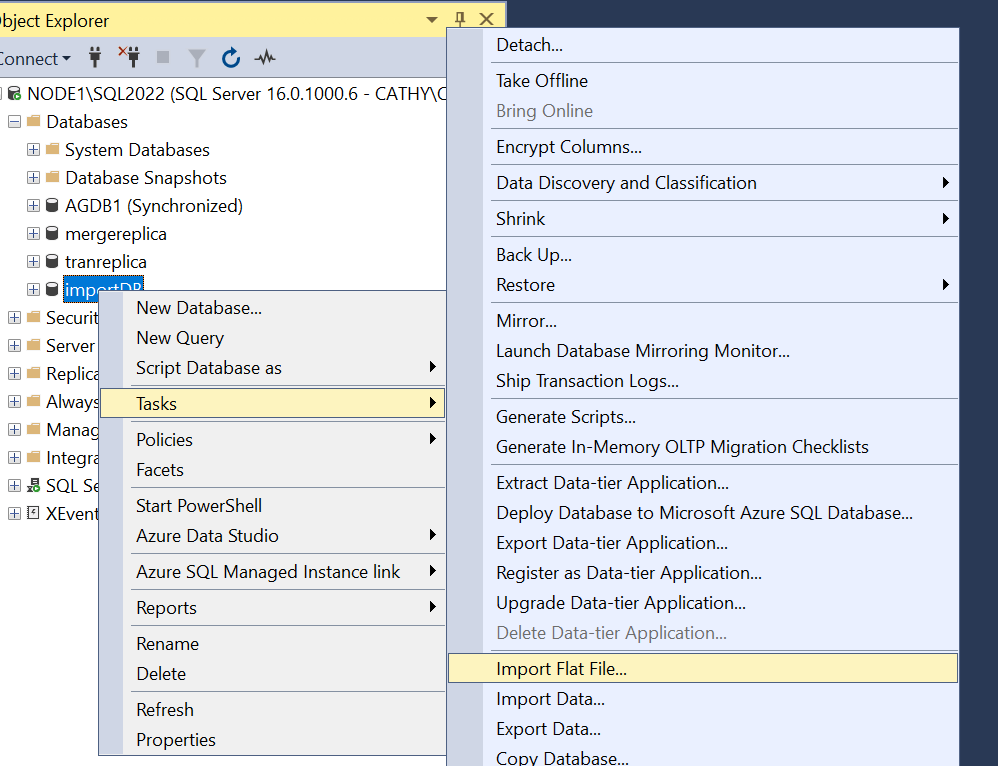Select the mergereplica database

[116, 233]
